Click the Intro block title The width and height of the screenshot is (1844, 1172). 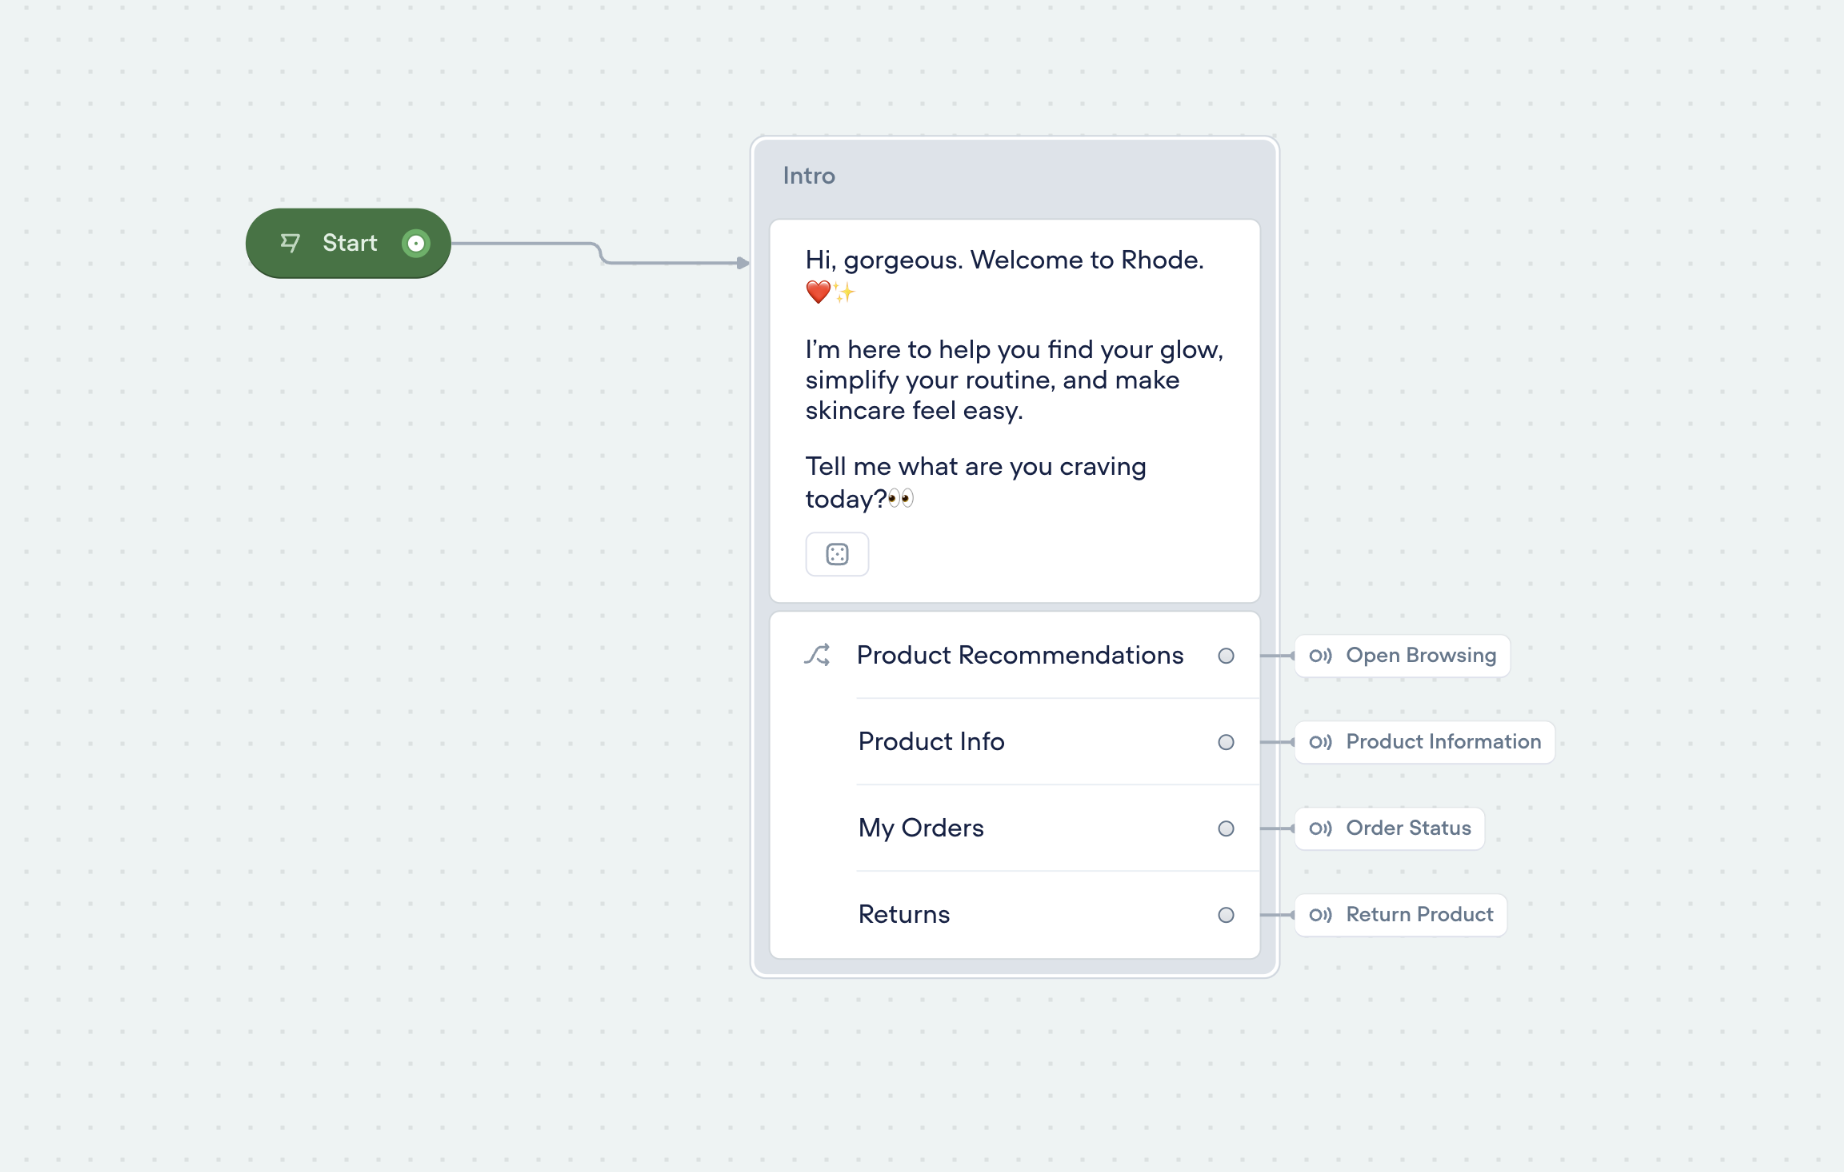point(809,176)
